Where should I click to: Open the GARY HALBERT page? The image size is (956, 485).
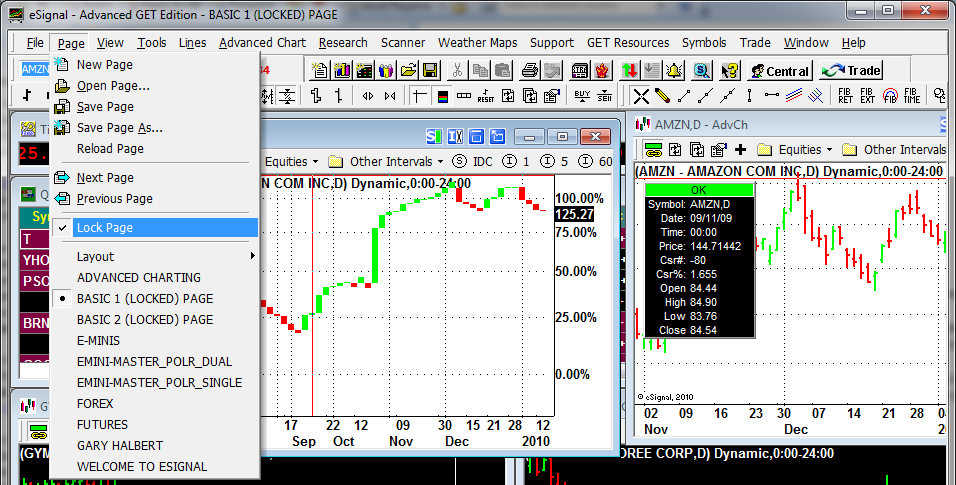pos(155,446)
